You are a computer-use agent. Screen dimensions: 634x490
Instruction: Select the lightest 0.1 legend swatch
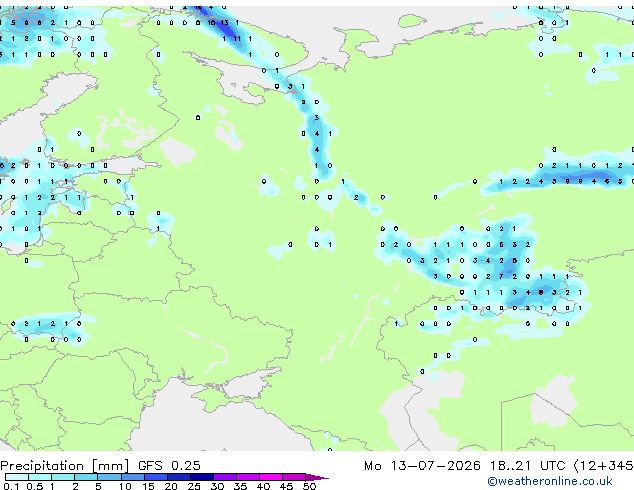17,477
